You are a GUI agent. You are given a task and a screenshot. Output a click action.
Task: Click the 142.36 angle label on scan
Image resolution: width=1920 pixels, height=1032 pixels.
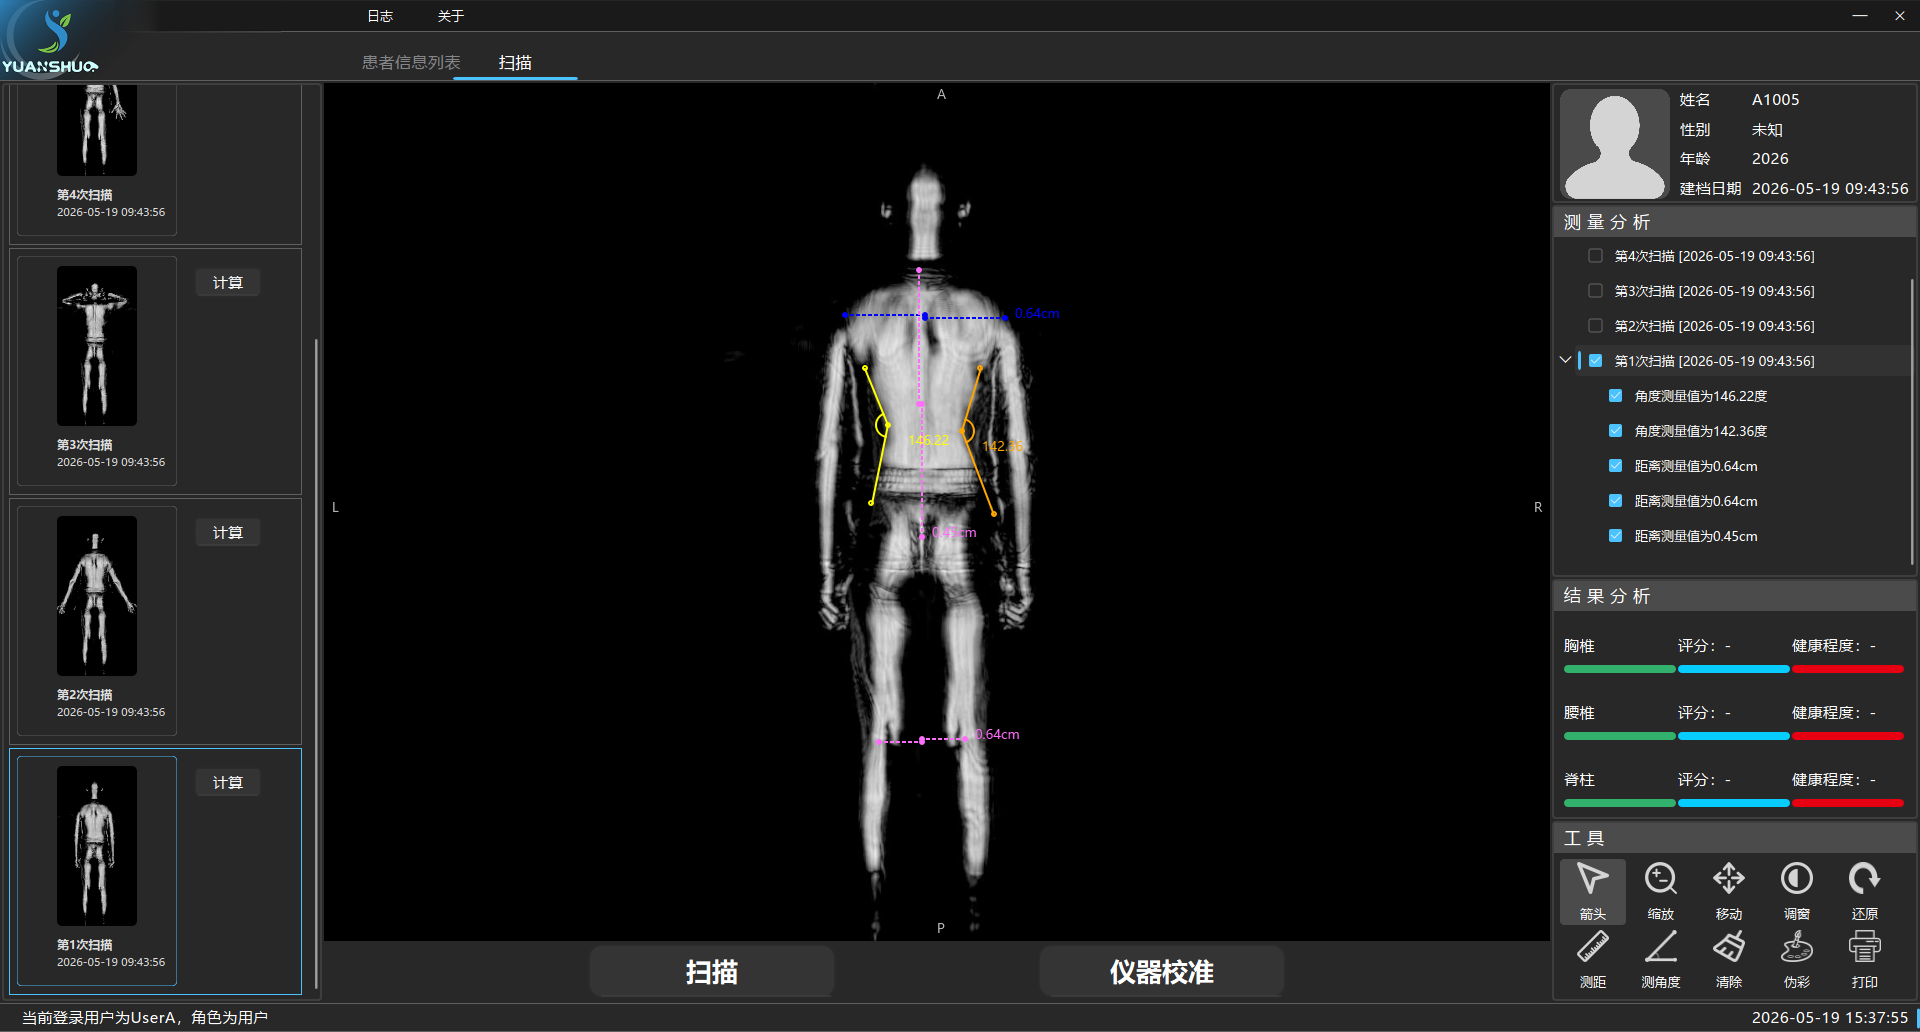coord(1002,446)
